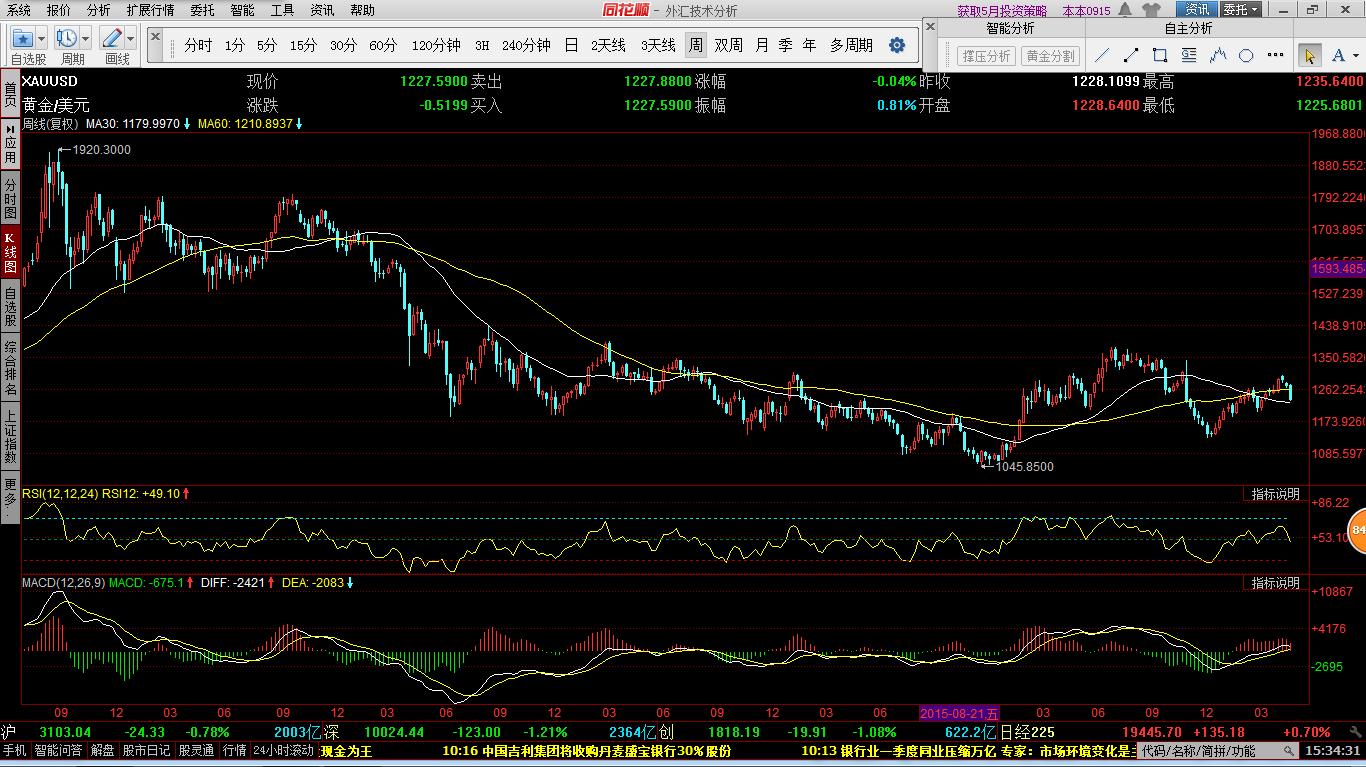Image resolution: width=1366 pixels, height=767 pixels.
Task: Open the 委托 dropdown in title bar
Action: click(x=1243, y=10)
